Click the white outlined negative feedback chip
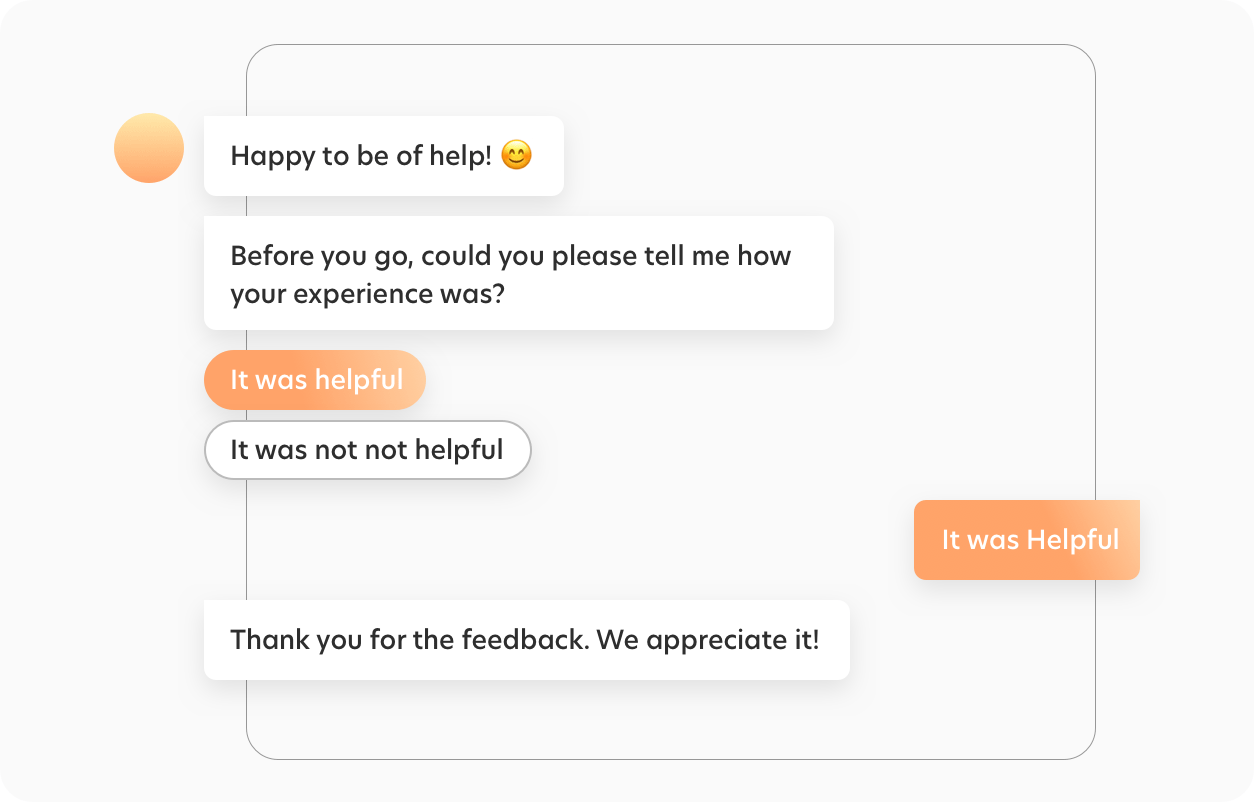This screenshot has height=802, width=1254. [x=367, y=450]
